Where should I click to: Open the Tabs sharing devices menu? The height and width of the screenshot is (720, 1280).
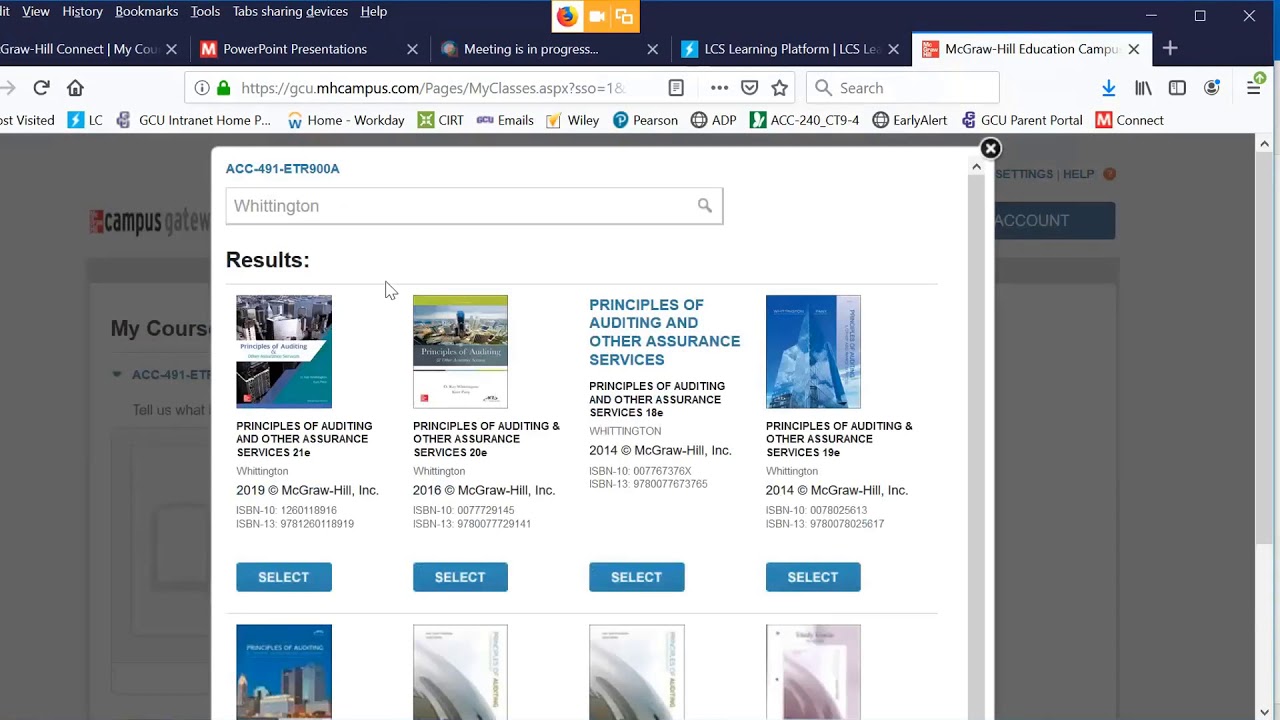pyautogui.click(x=290, y=11)
